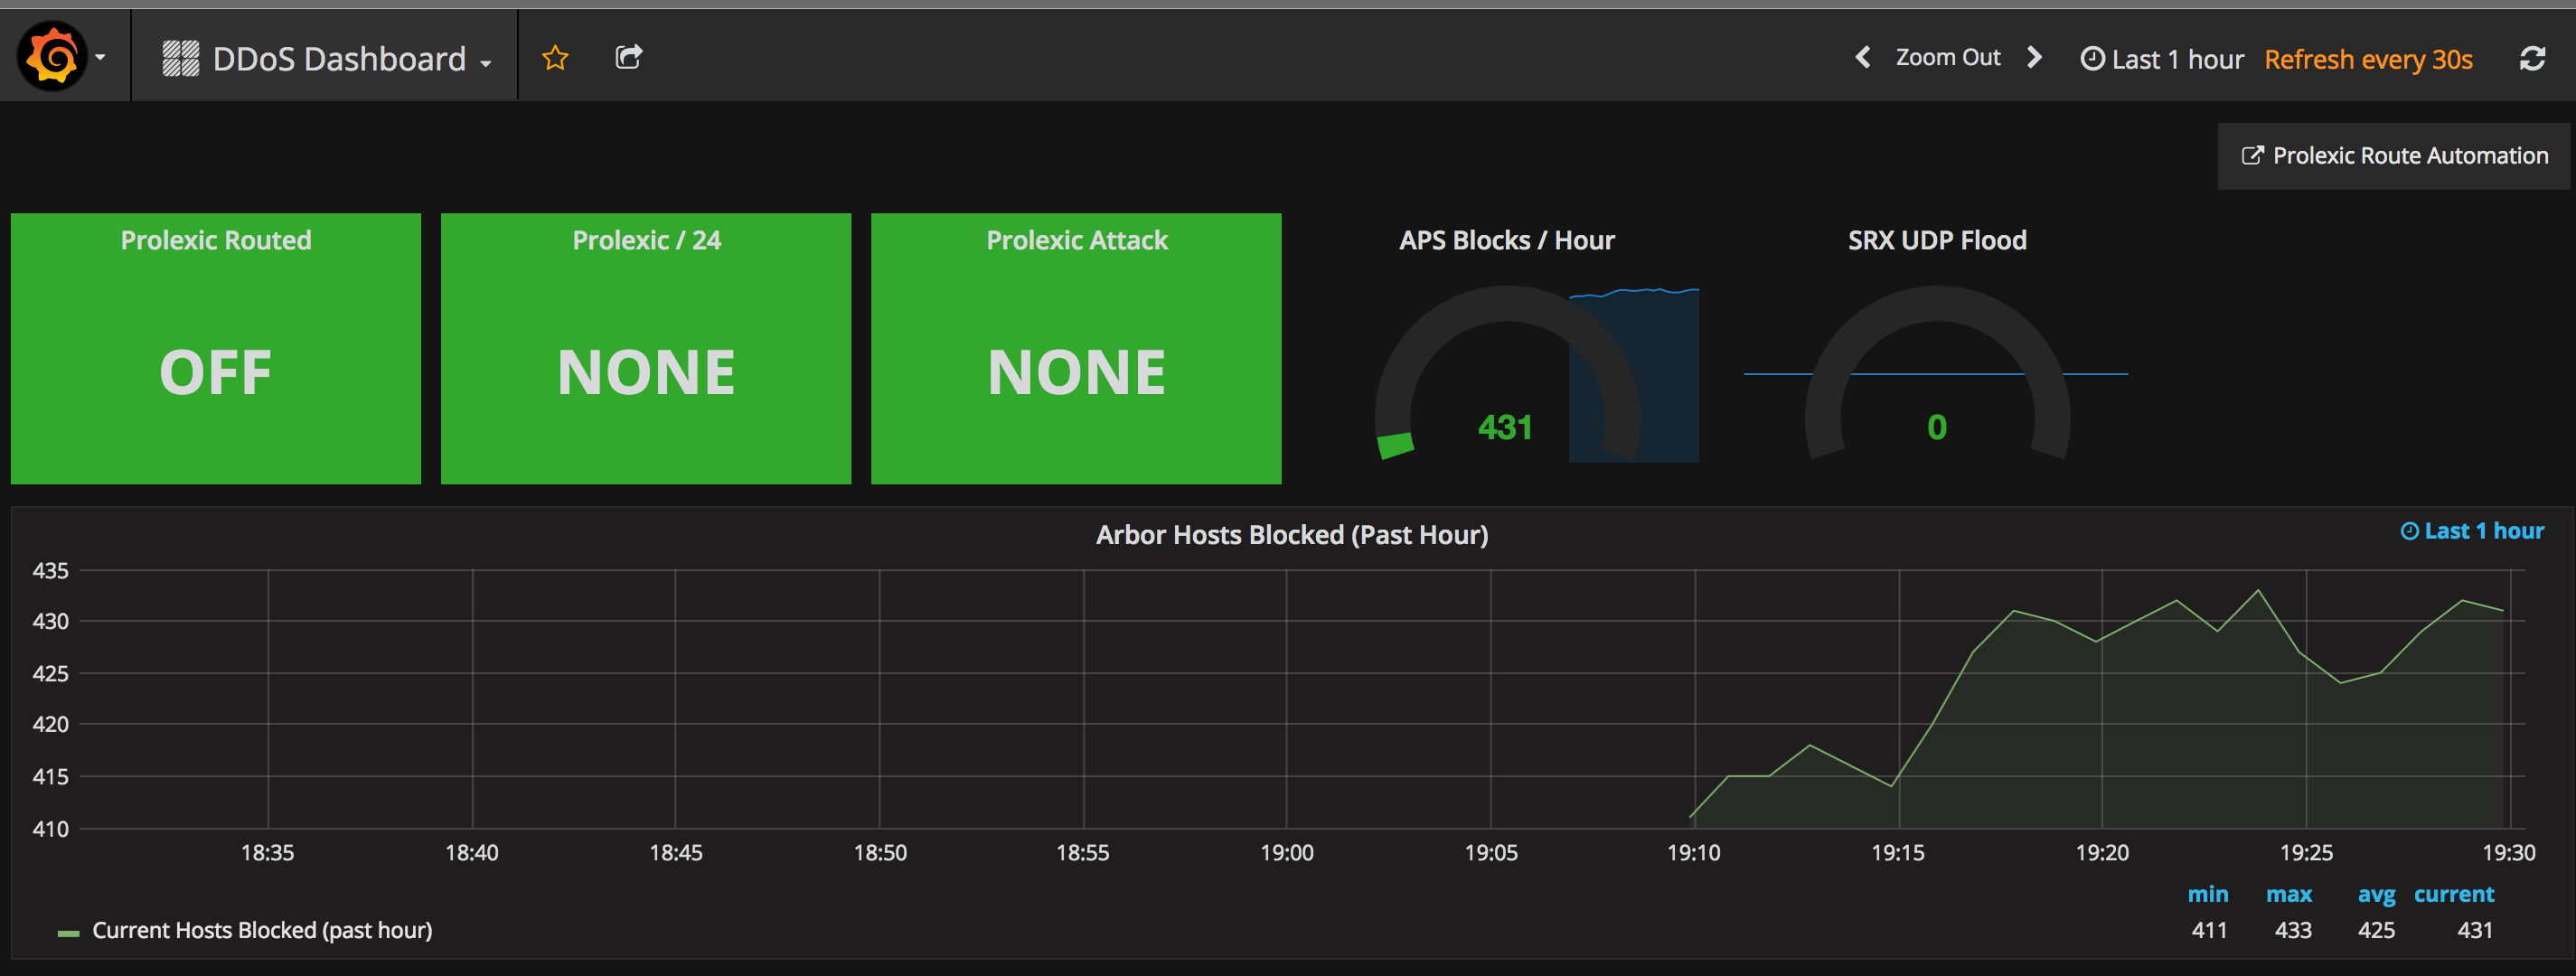This screenshot has width=2576, height=976.
Task: Click Refresh every 30s setting
Action: click(x=2368, y=59)
